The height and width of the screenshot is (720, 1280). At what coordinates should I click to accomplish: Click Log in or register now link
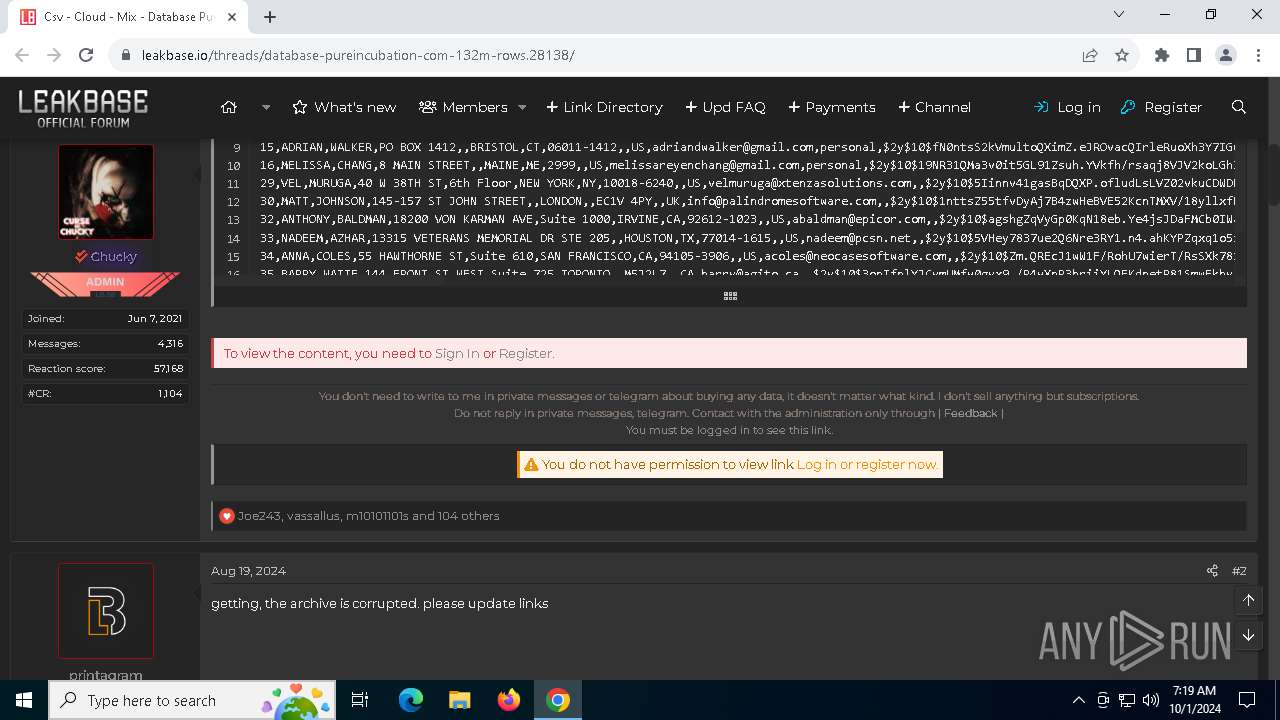pyautogui.click(x=867, y=464)
